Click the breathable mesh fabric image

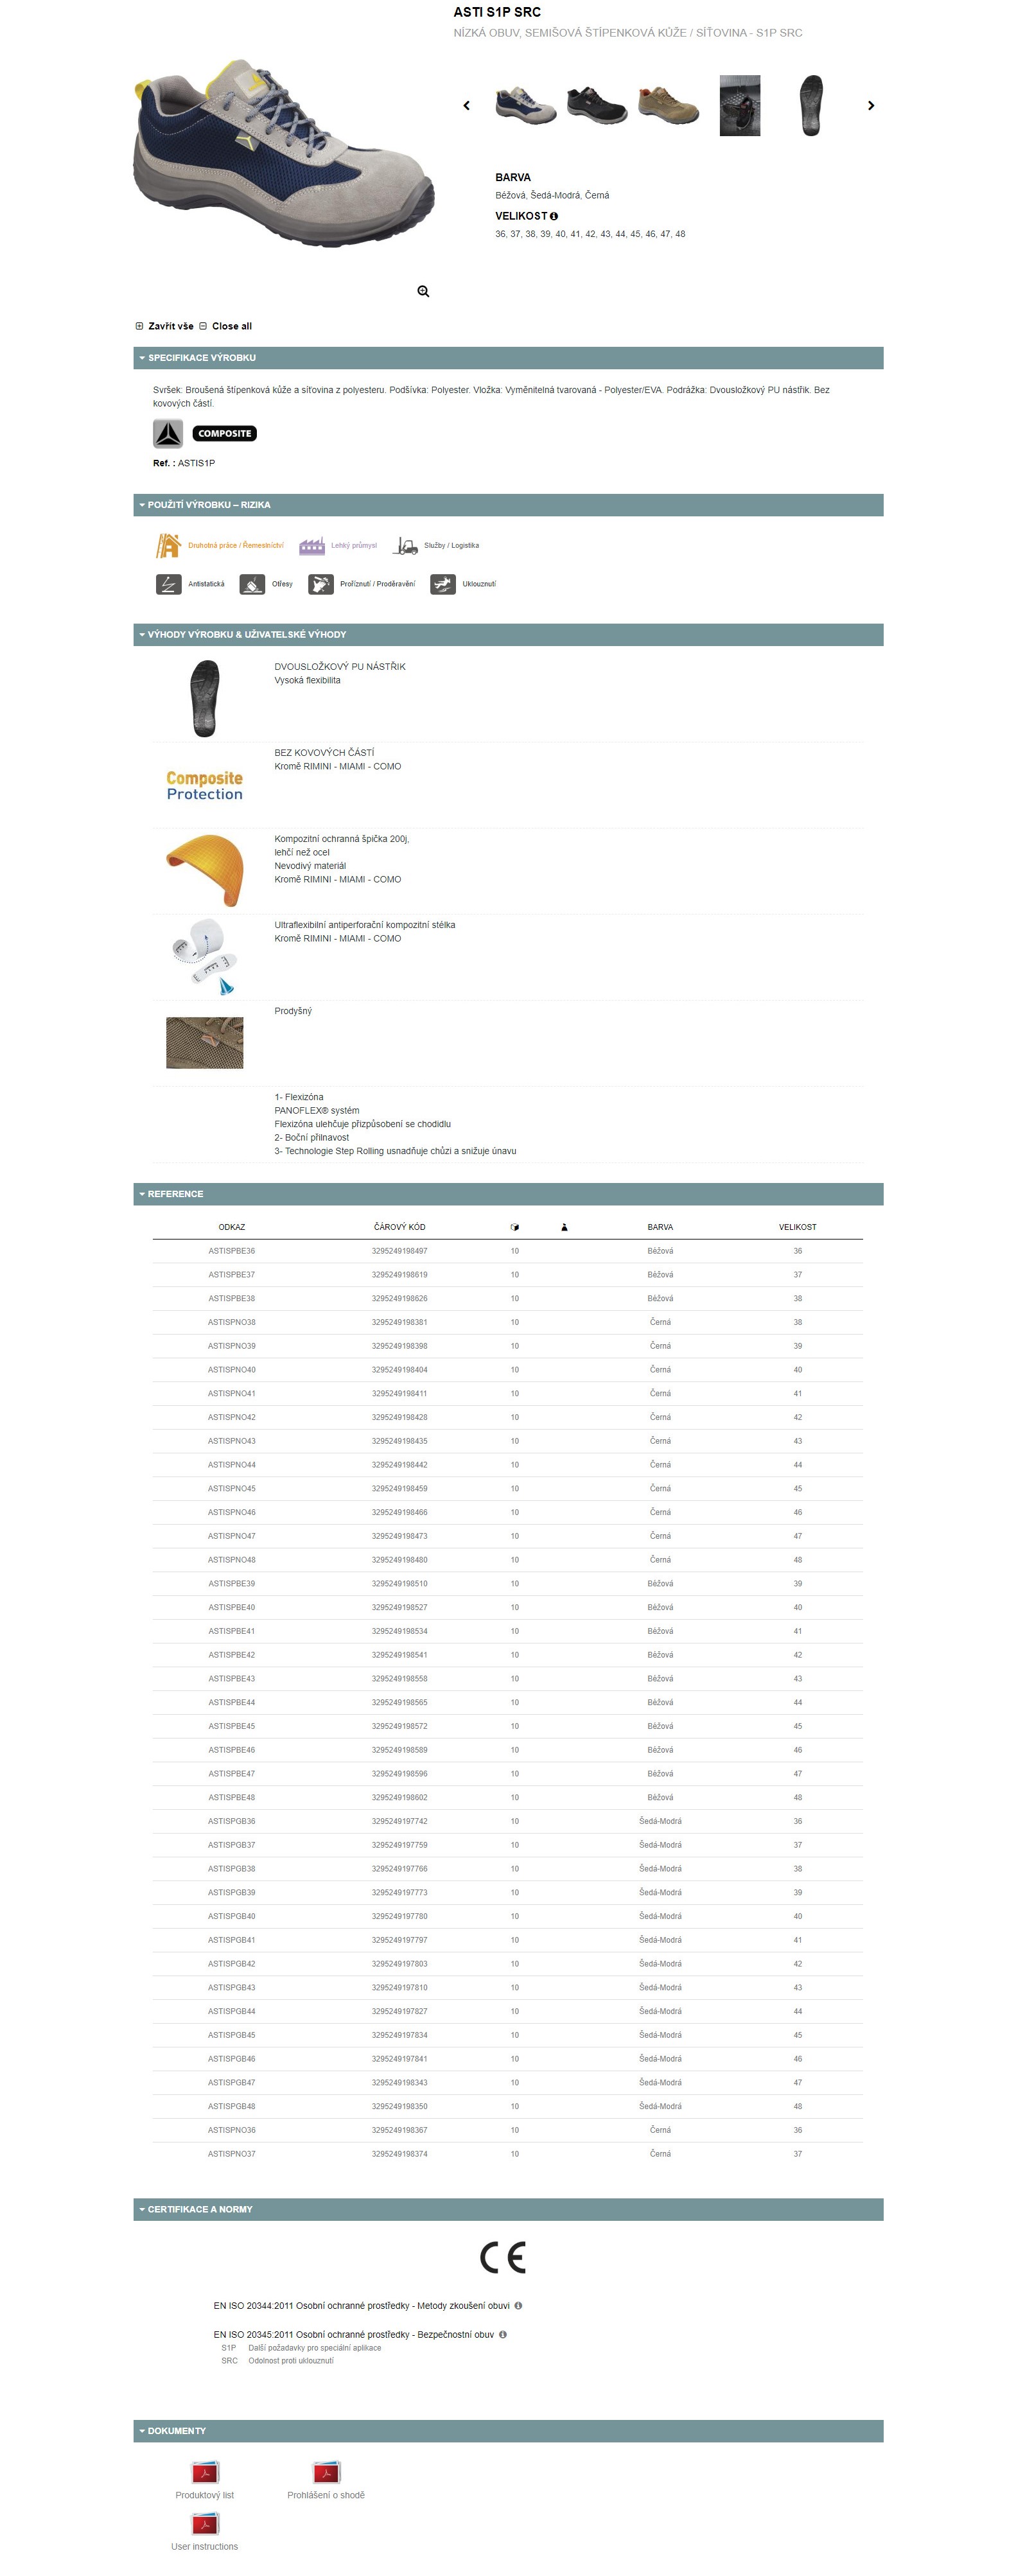click(205, 1042)
